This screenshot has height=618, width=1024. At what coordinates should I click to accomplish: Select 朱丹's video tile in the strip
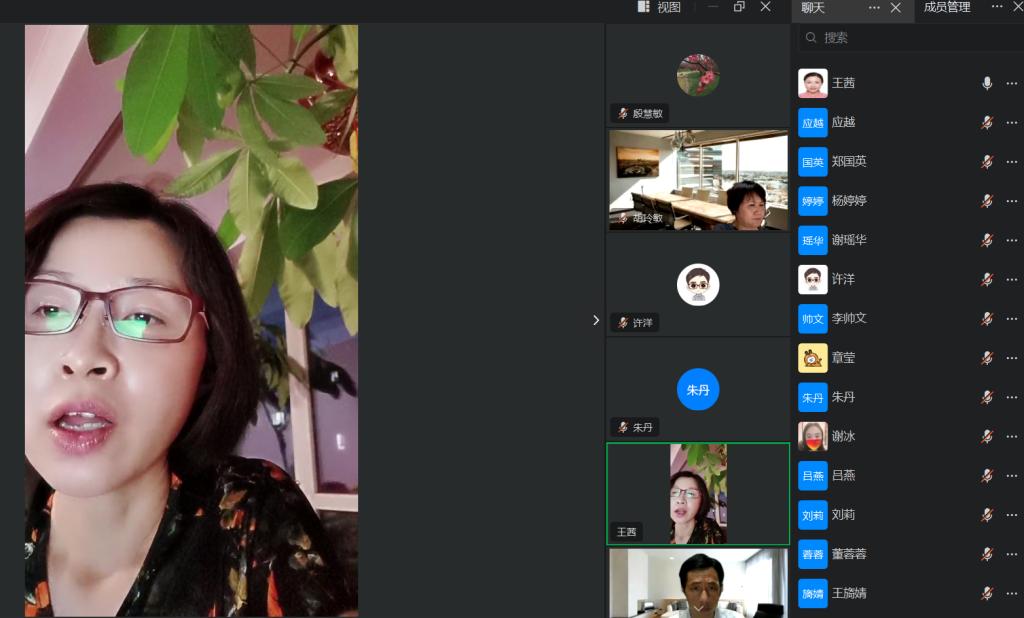pyautogui.click(x=698, y=389)
